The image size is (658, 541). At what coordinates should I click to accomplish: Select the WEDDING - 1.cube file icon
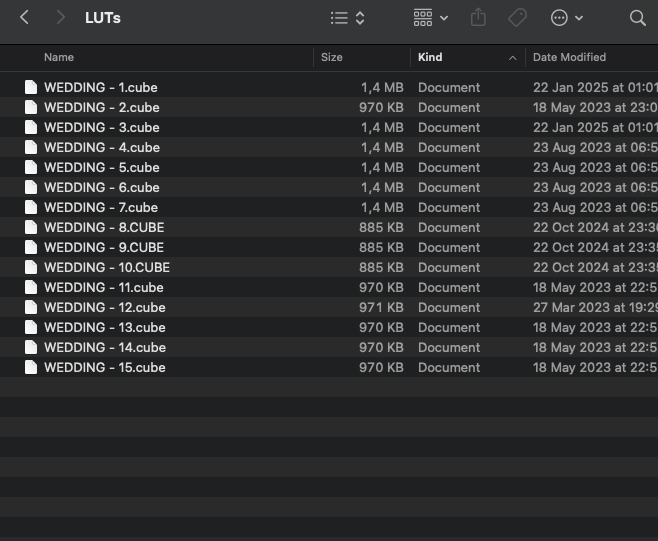coord(31,87)
